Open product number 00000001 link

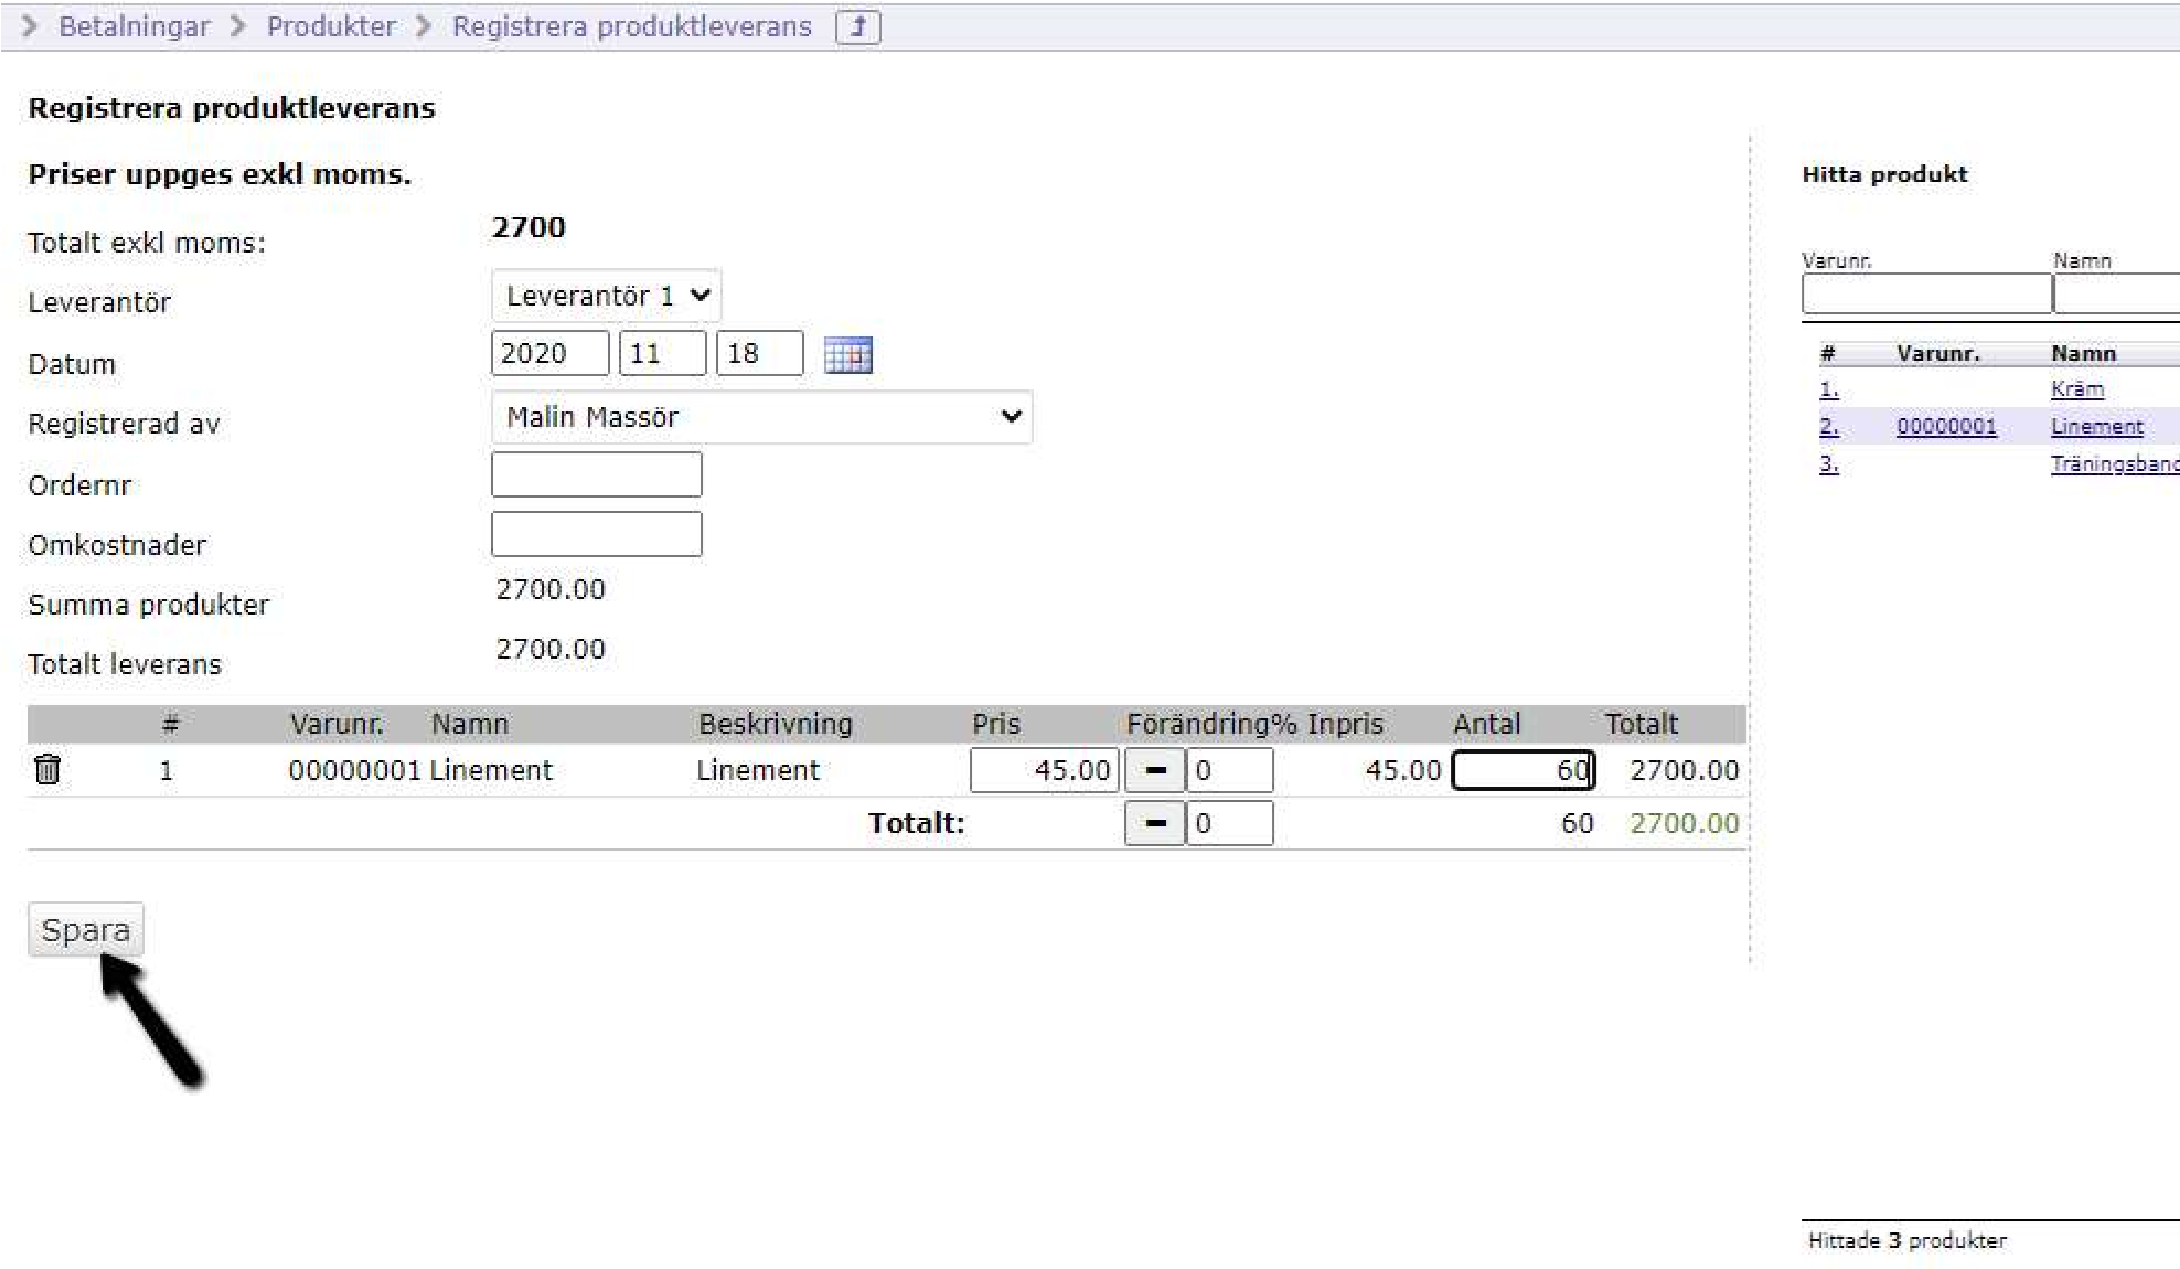pos(1946,427)
